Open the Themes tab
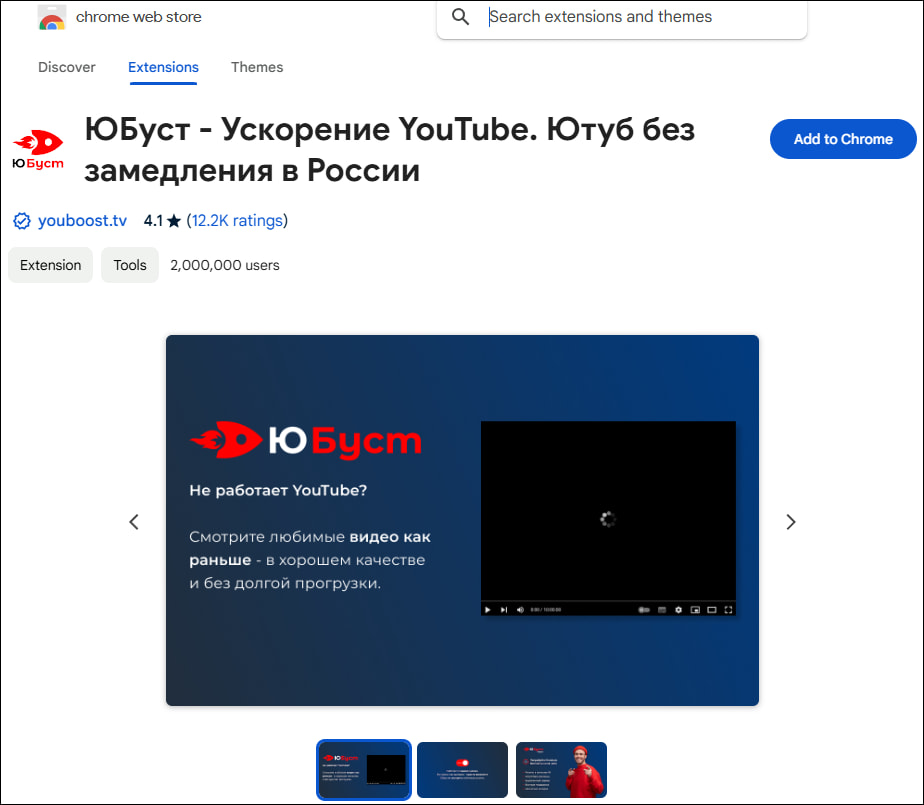The width and height of the screenshot is (924, 805). 257,67
